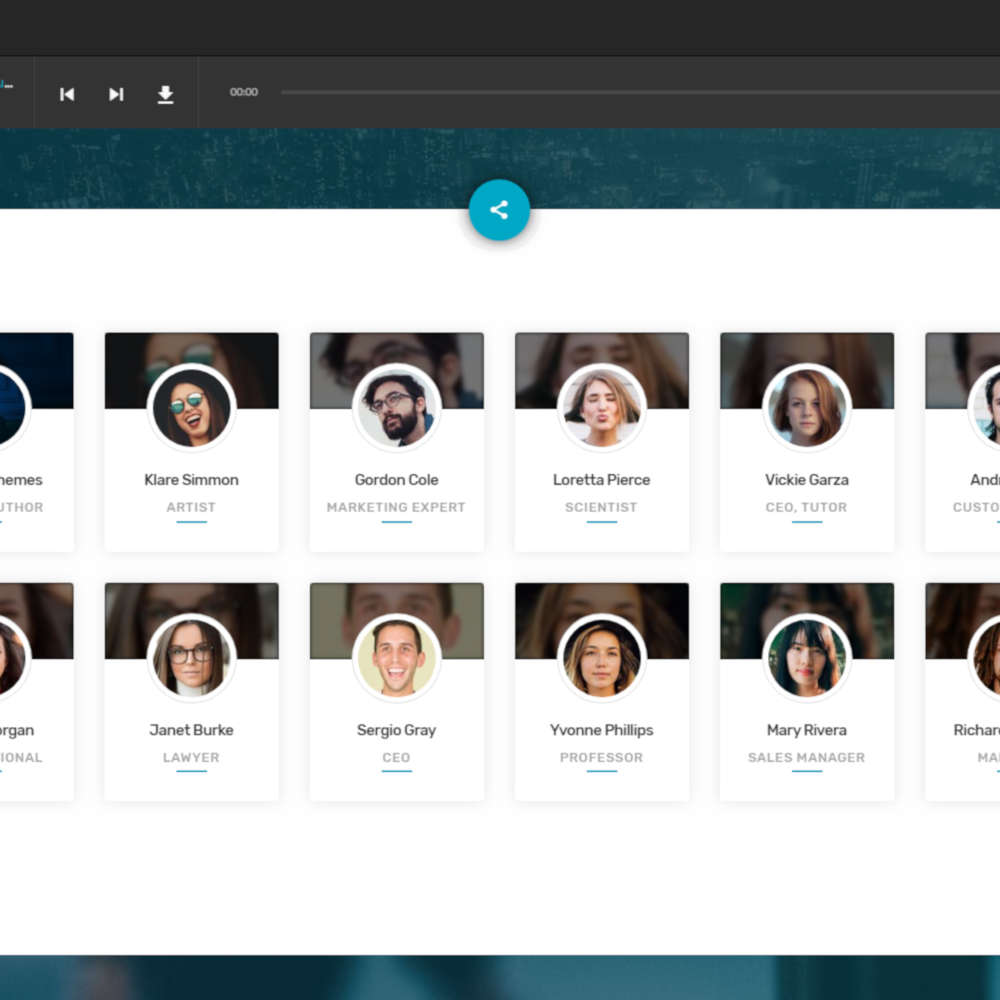Viewport: 1000px width, 1000px height.
Task: Go to Loretta Pierce's profile name
Action: coord(602,480)
